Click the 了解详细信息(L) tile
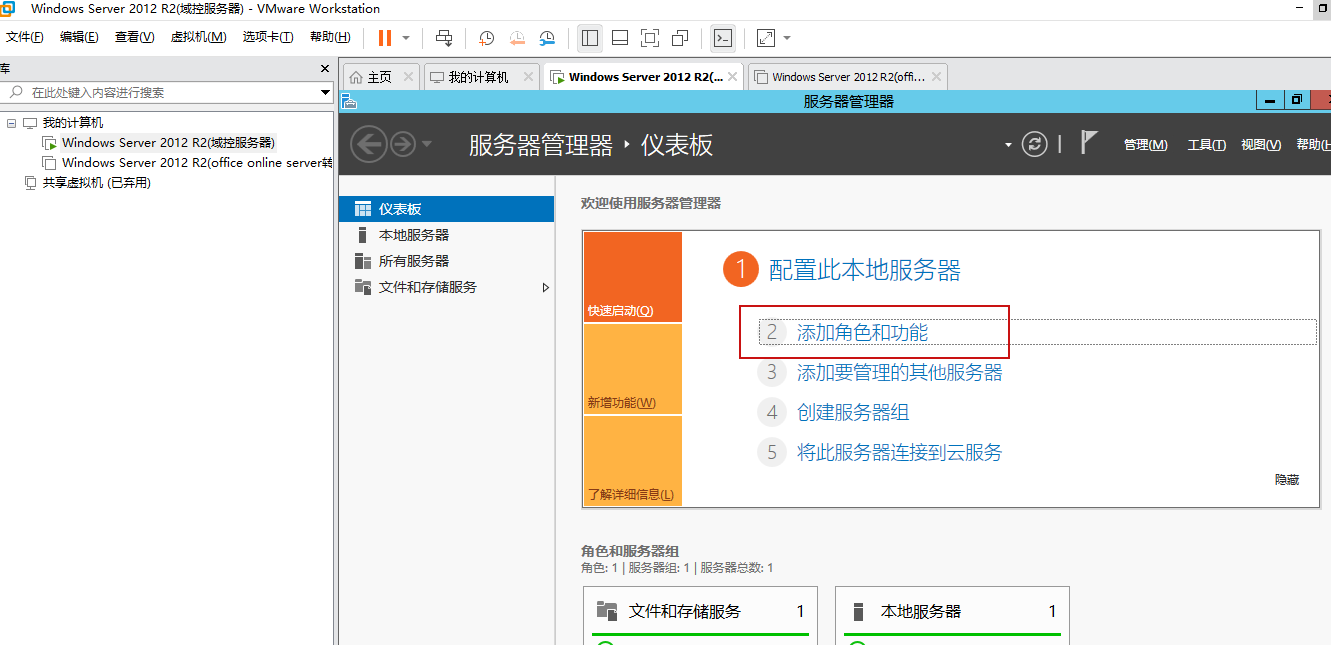The width and height of the screenshot is (1331, 645). pos(632,461)
